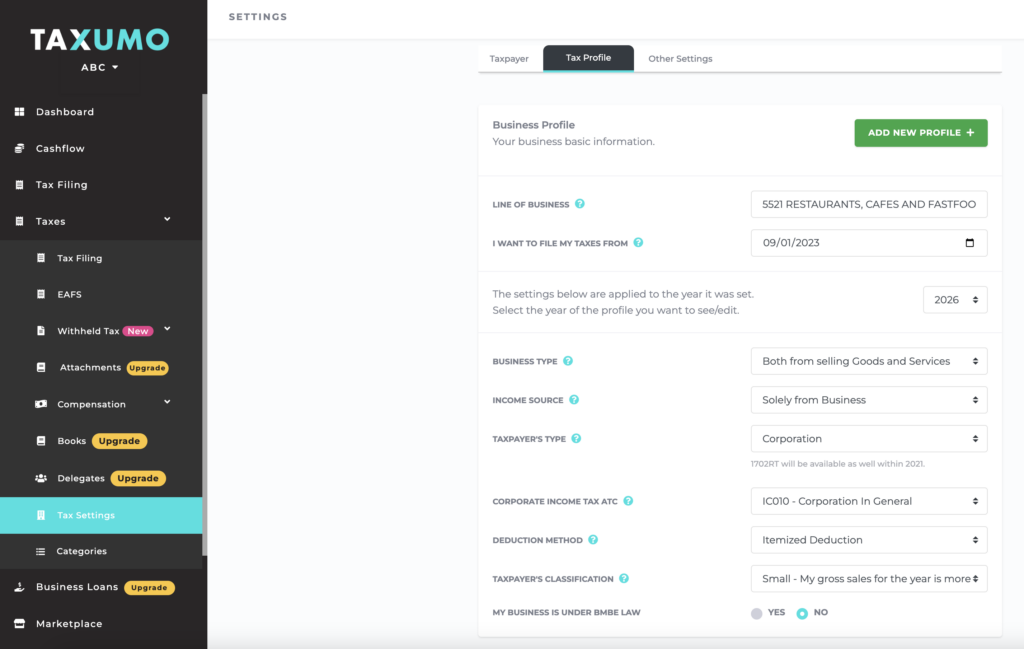Open calendar picker icon in date field
Image resolution: width=1024 pixels, height=649 pixels.
point(969,243)
